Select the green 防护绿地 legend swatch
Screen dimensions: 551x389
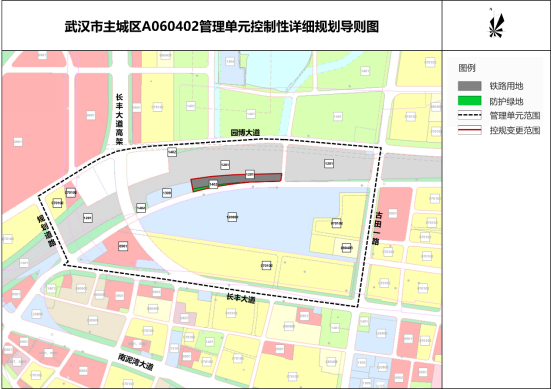coord(469,101)
